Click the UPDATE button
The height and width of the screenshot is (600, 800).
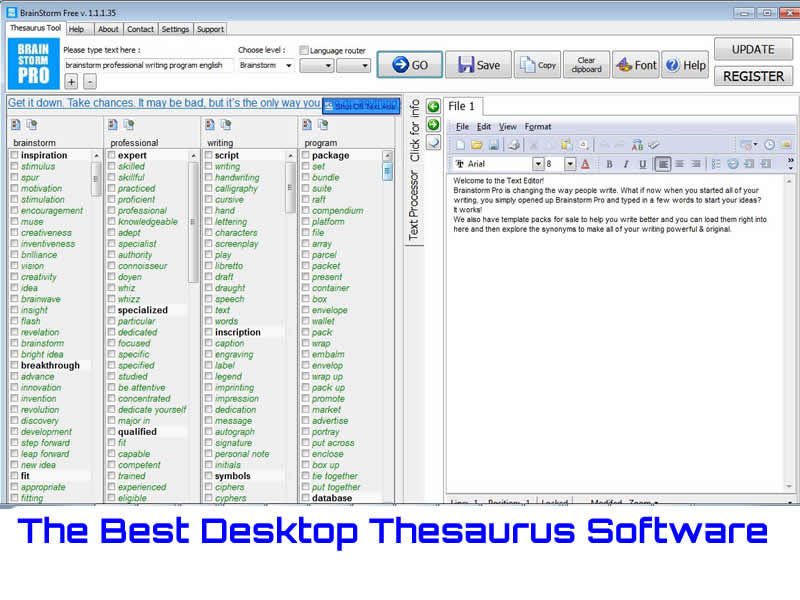pyautogui.click(x=753, y=49)
